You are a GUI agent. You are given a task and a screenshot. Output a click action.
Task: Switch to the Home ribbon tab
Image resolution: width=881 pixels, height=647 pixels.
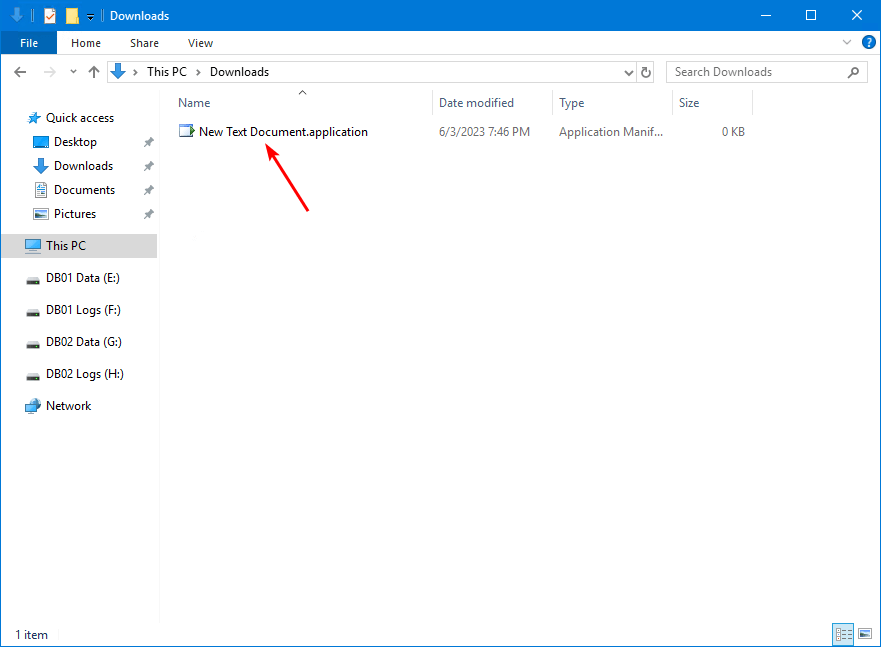coord(86,43)
